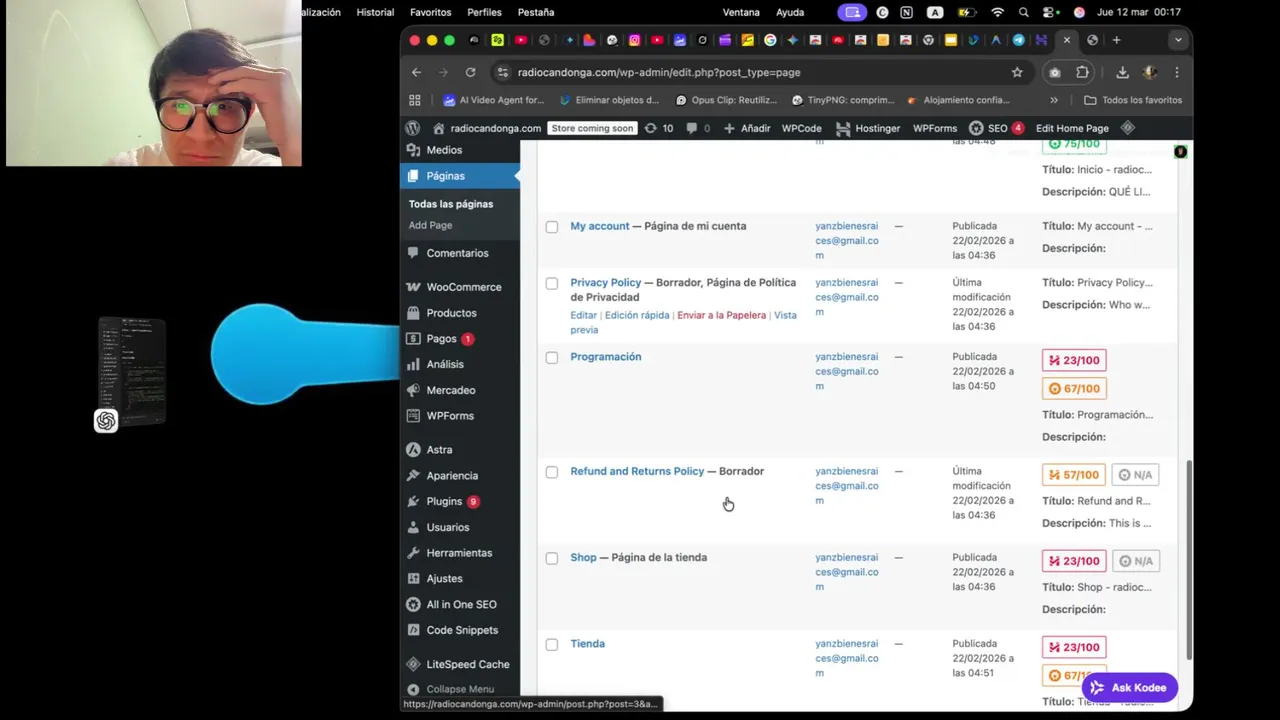Viewport: 1280px width, 720px height.
Task: Open the SEO admin bar menu
Action: [996, 128]
